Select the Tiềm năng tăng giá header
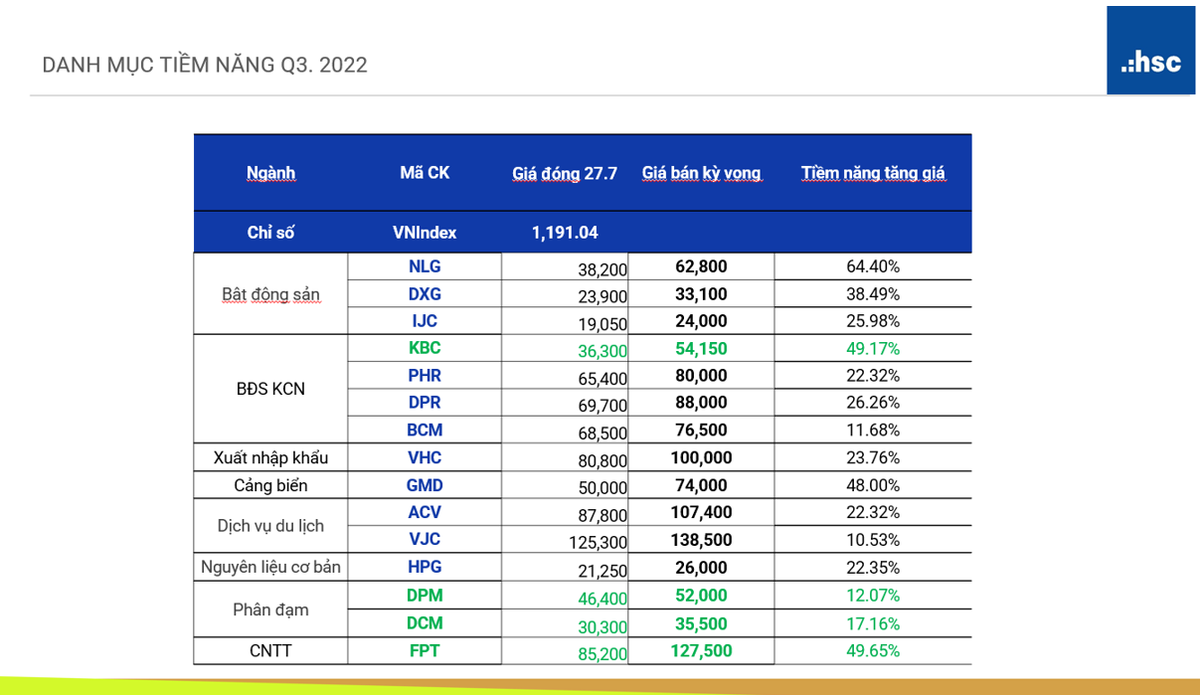Screen dimensions: 1200x695 pos(872,173)
